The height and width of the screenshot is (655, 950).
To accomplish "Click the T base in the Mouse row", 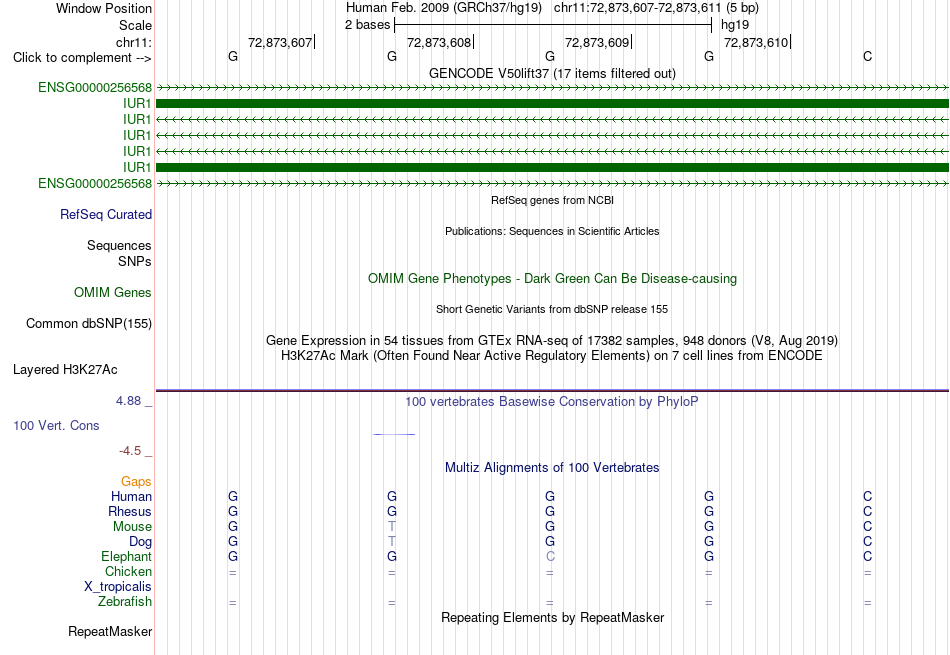I will coord(392,527).
